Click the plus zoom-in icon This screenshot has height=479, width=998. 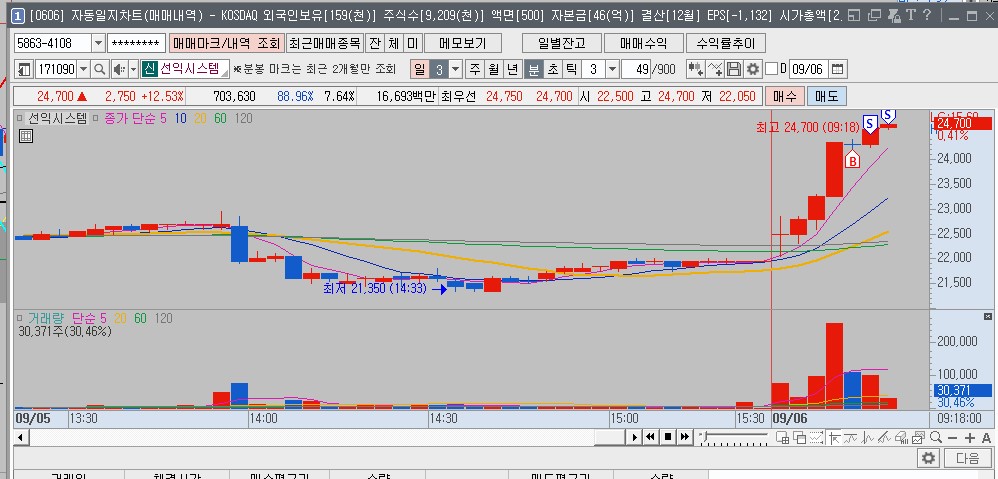(969, 438)
